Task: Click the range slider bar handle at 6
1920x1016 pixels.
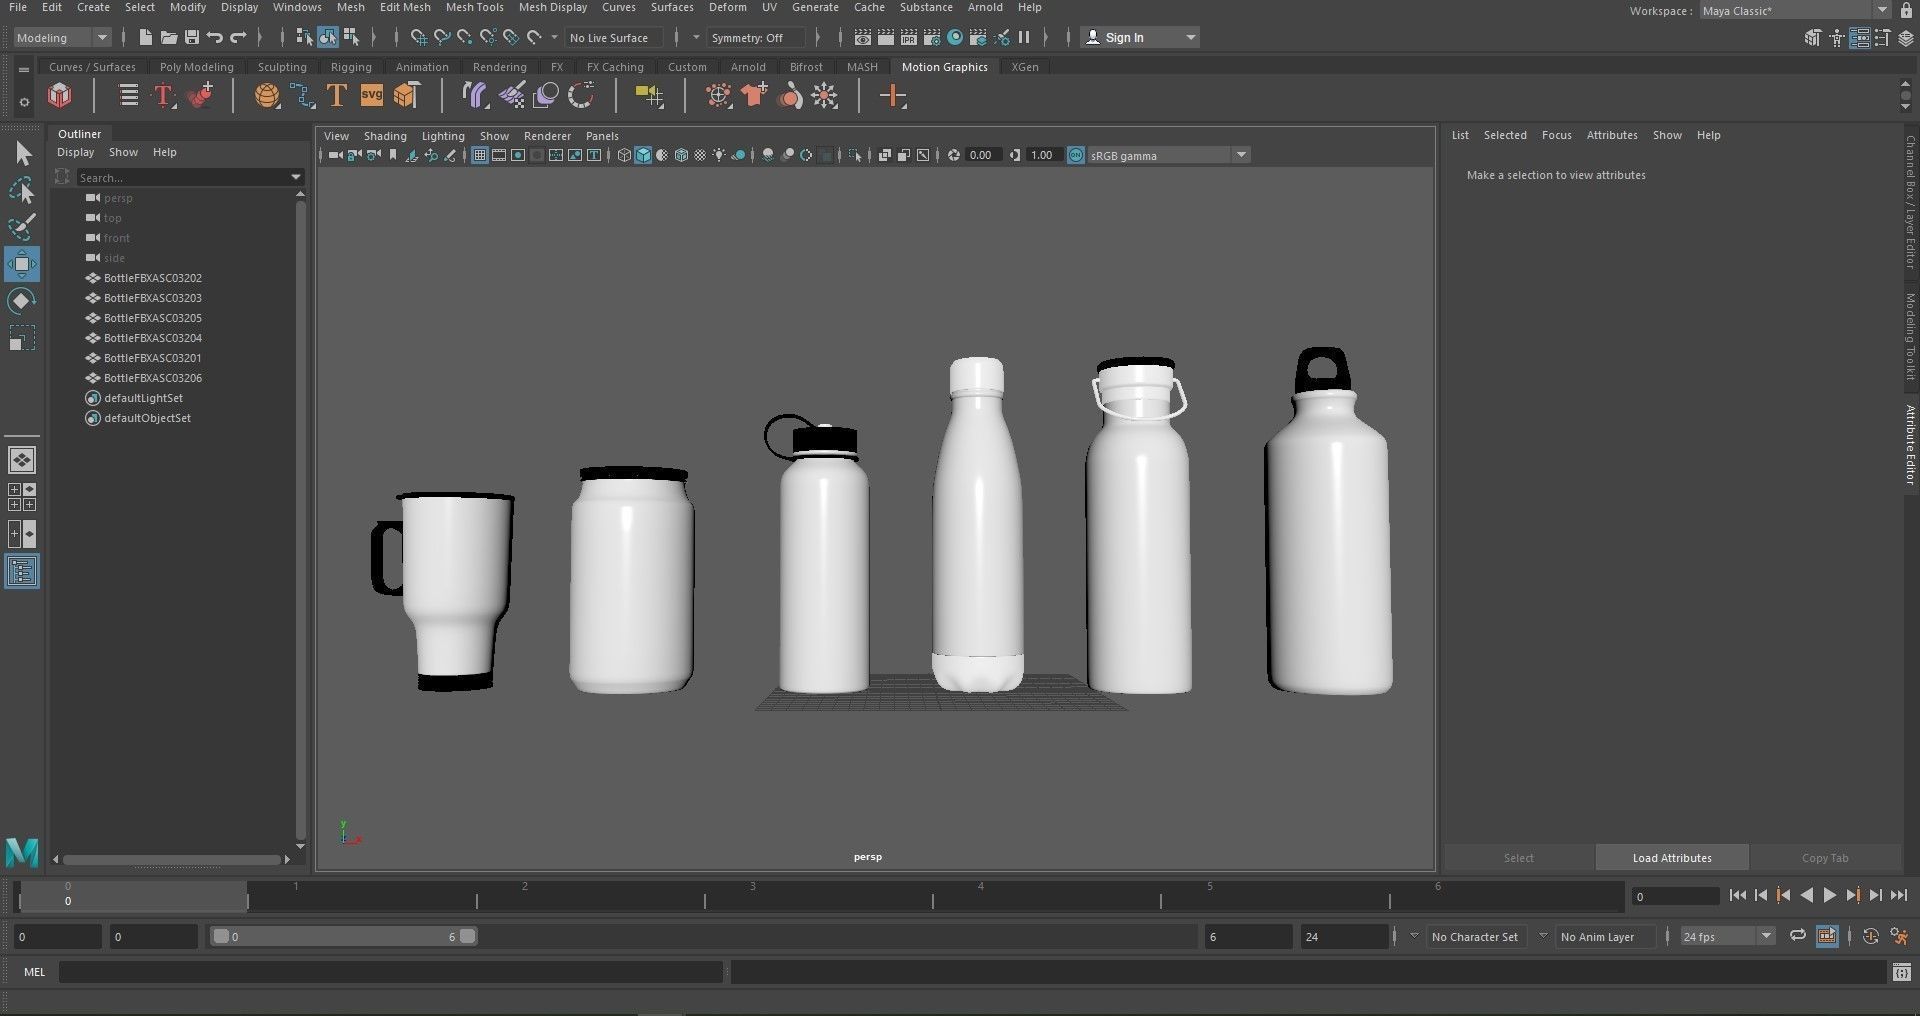Action: click(467, 937)
